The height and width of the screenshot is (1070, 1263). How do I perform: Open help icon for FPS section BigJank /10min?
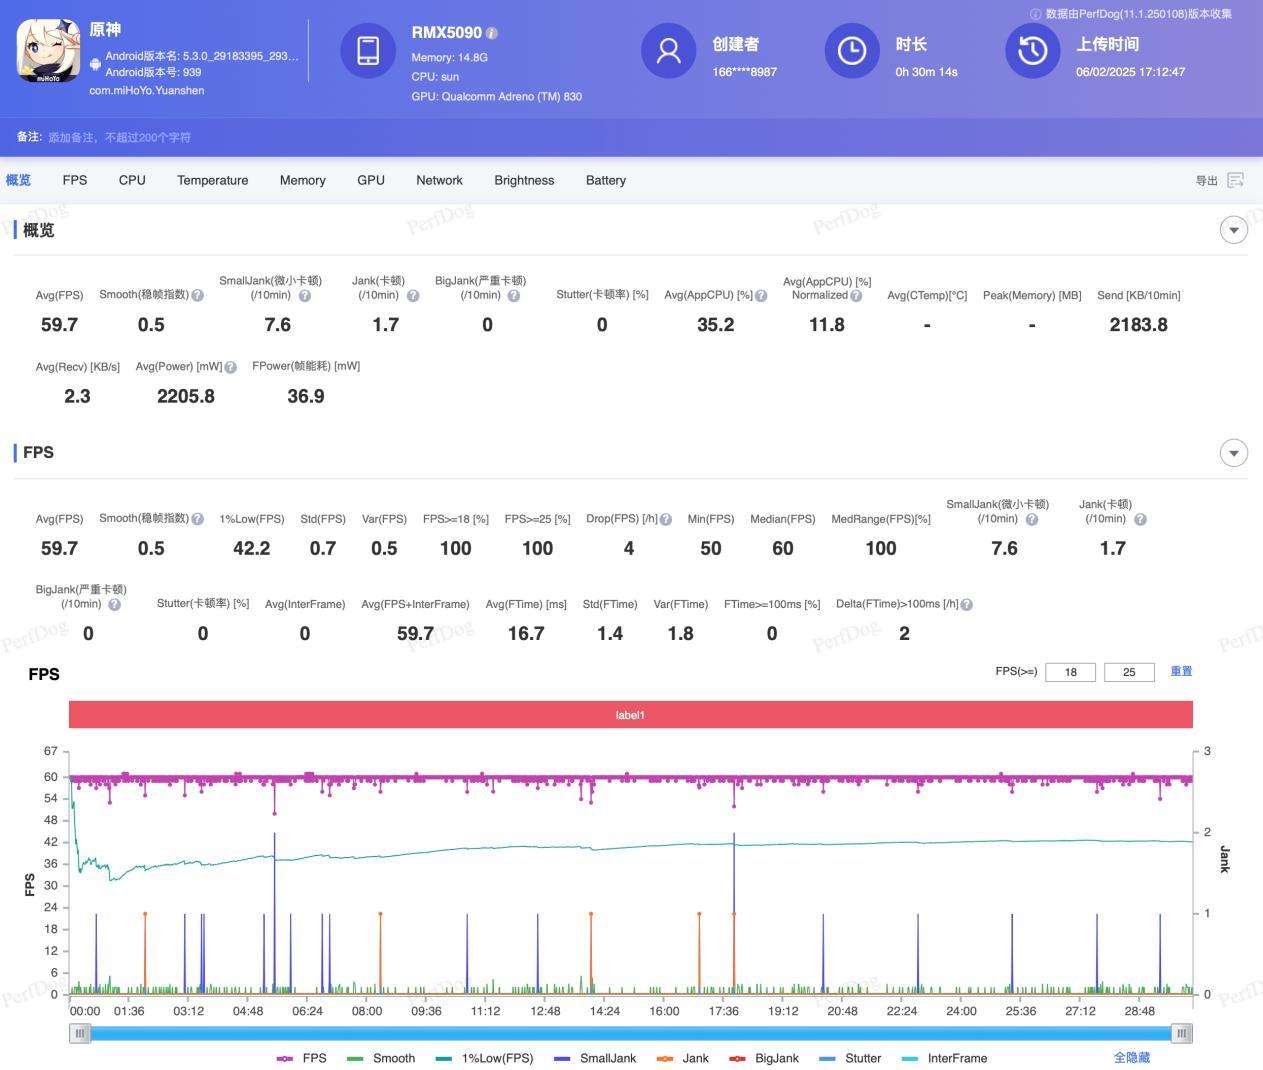coord(114,605)
